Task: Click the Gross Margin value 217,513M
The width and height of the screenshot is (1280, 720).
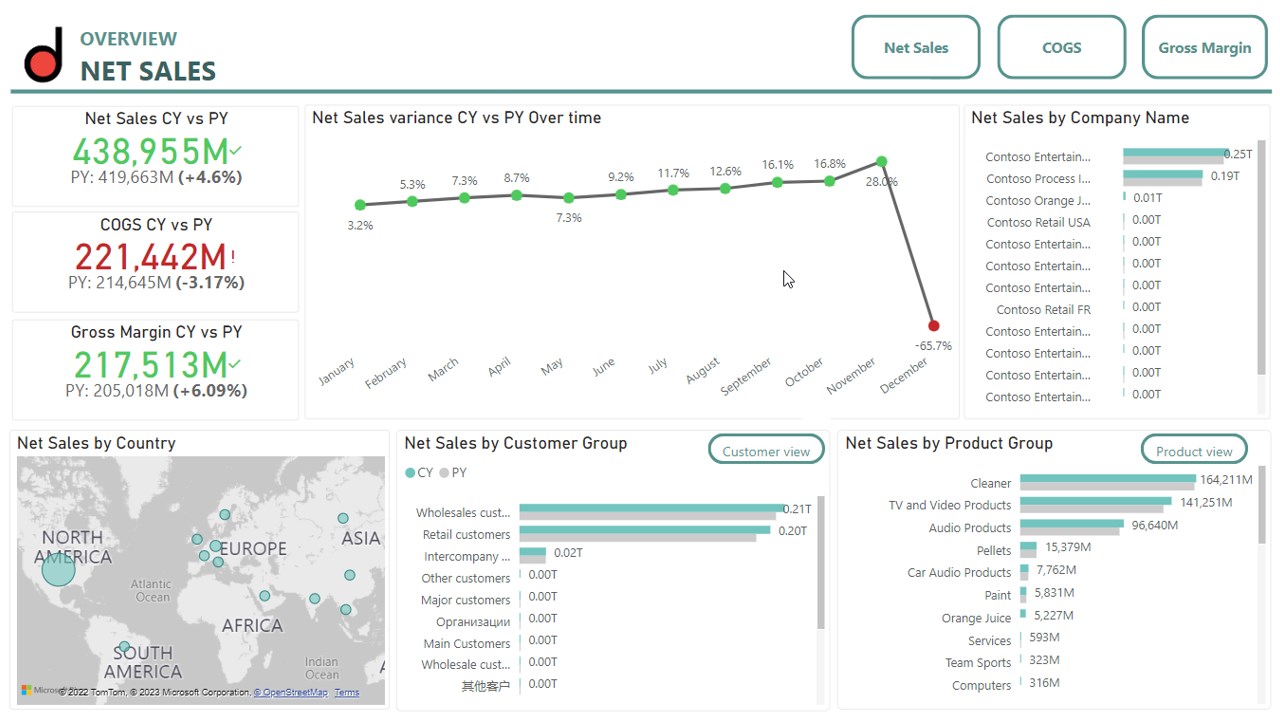Action: [150, 364]
